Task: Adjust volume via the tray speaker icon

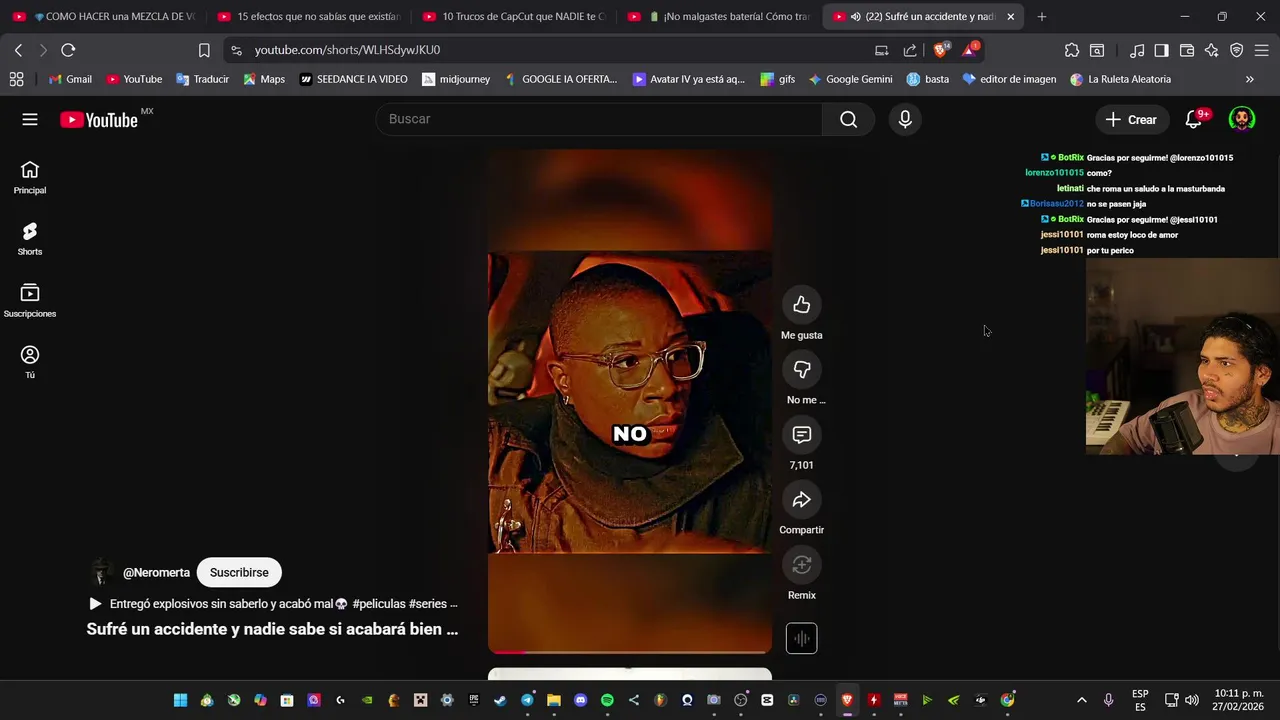Action: coord(1191,700)
